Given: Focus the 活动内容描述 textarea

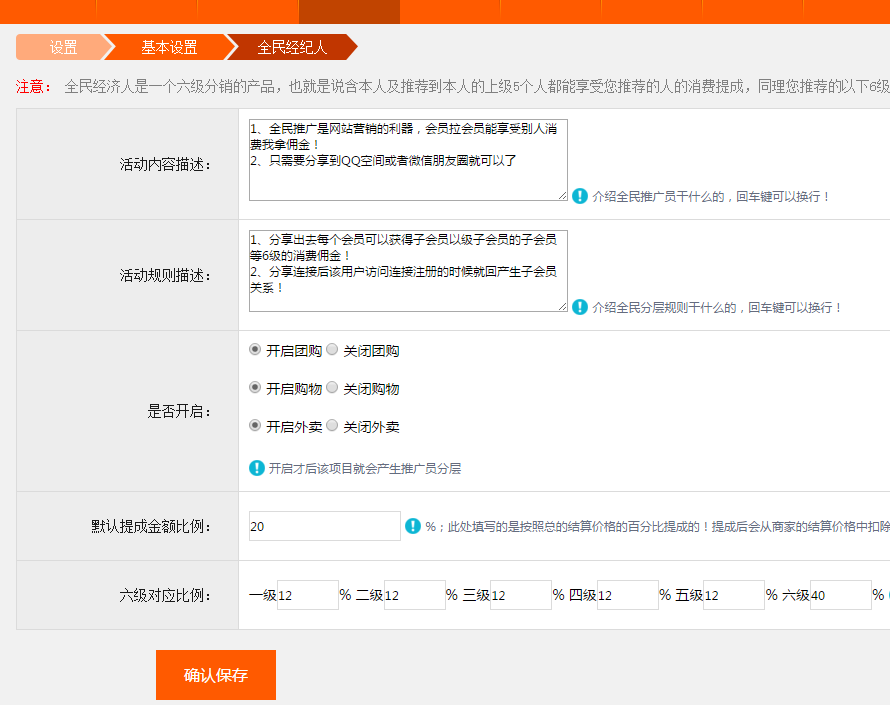Looking at the screenshot, I should (408, 160).
